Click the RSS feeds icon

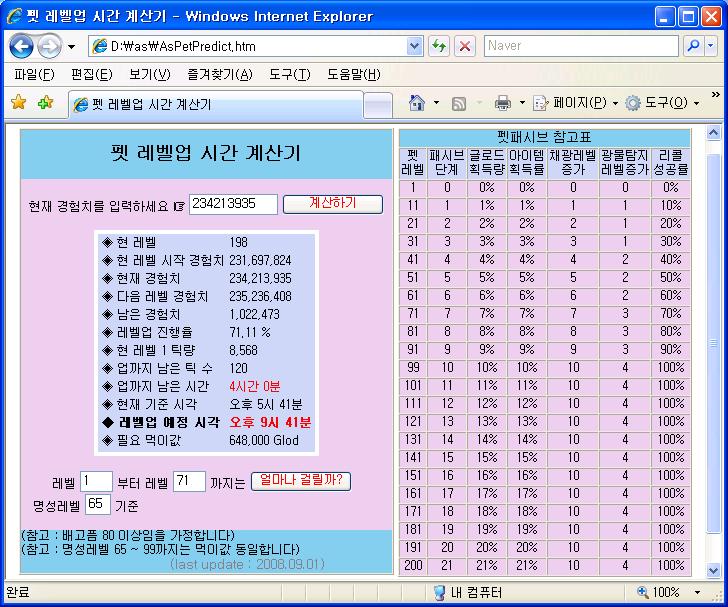459,103
